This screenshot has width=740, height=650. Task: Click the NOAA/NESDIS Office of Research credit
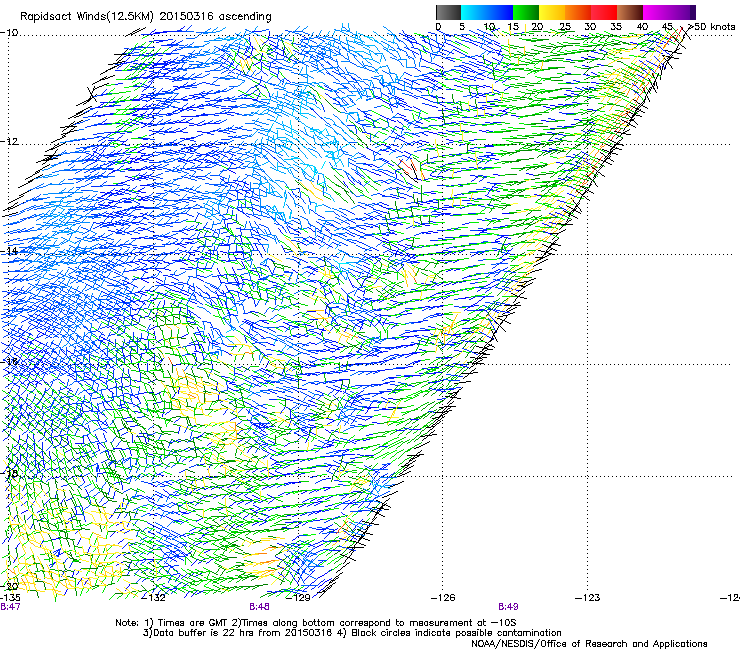click(x=589, y=643)
